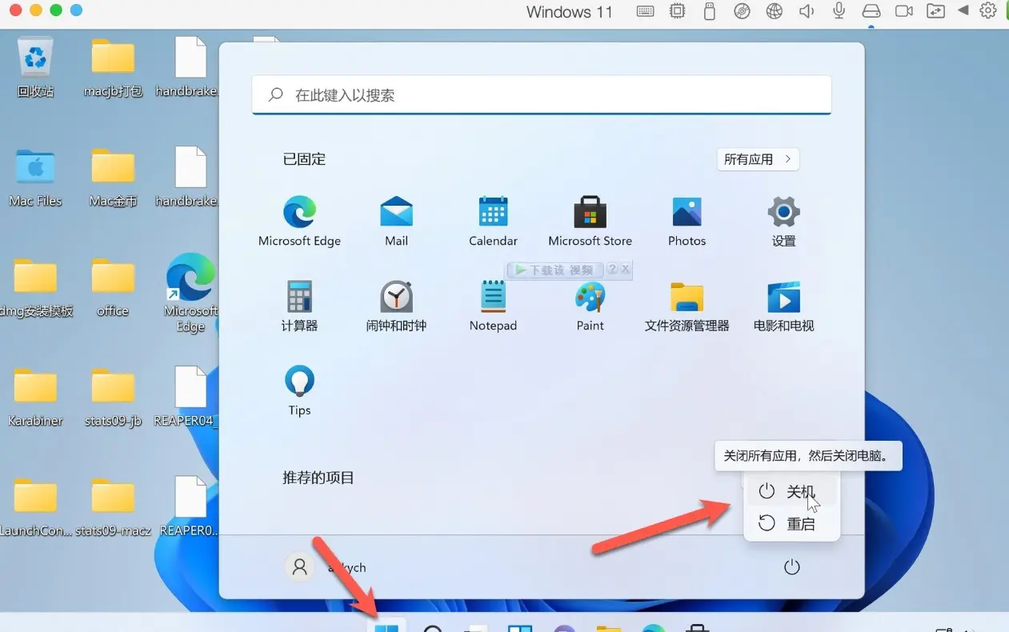The height and width of the screenshot is (632, 1009).
Task: Select the REAPER04_ file on desktop
Action: [187, 397]
